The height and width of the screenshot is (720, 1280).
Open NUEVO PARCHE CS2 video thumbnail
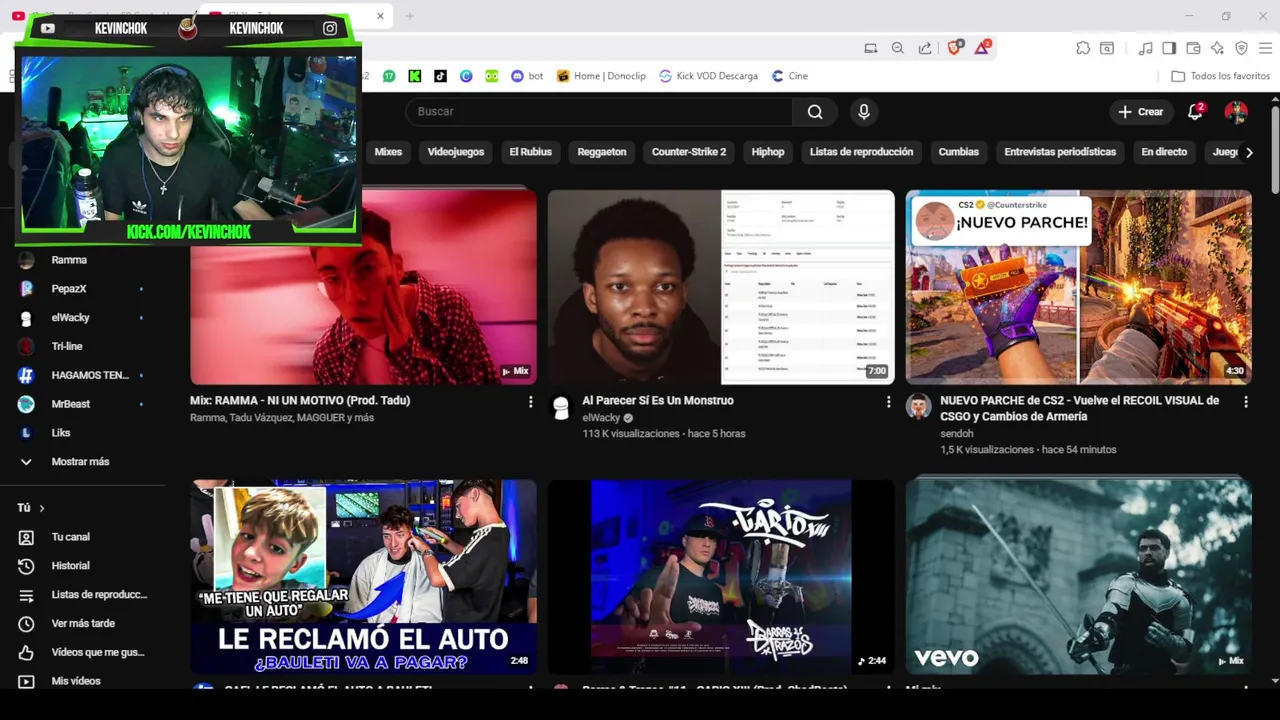1079,287
